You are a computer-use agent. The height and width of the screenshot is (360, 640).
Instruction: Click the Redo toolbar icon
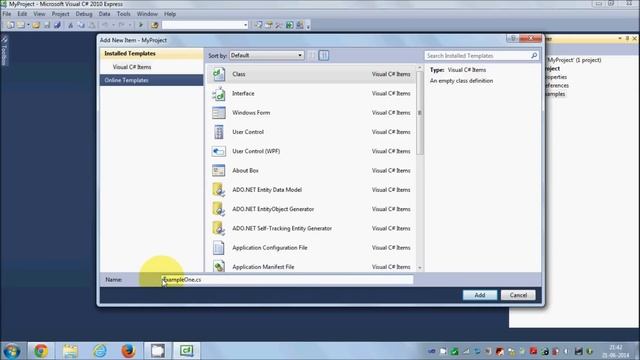click(121, 25)
